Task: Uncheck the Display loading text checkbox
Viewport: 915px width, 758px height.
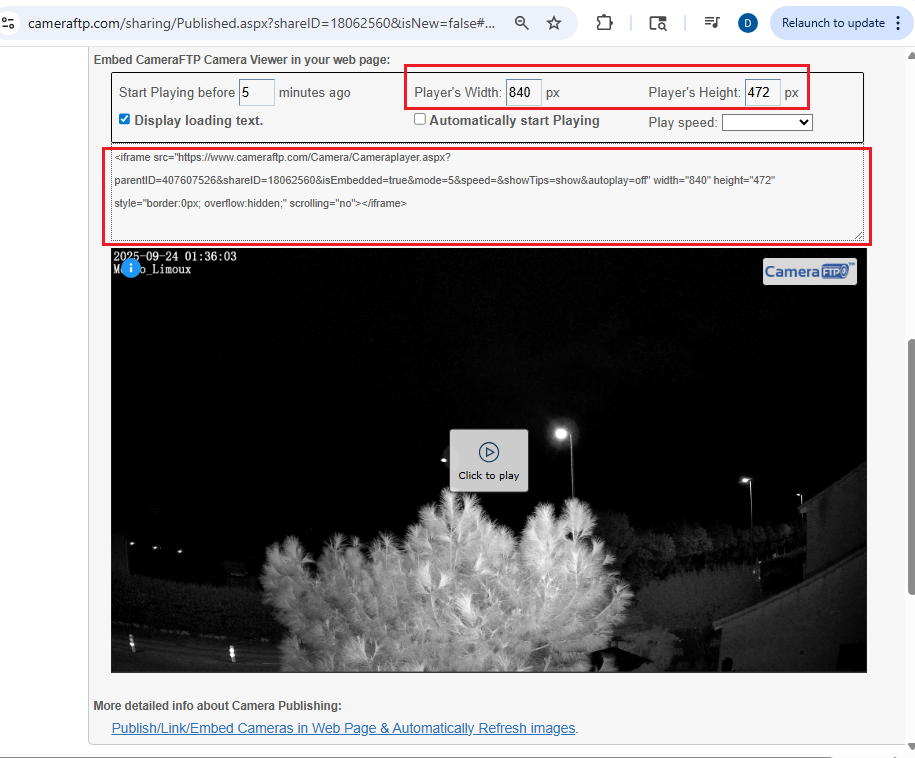Action: (x=124, y=119)
